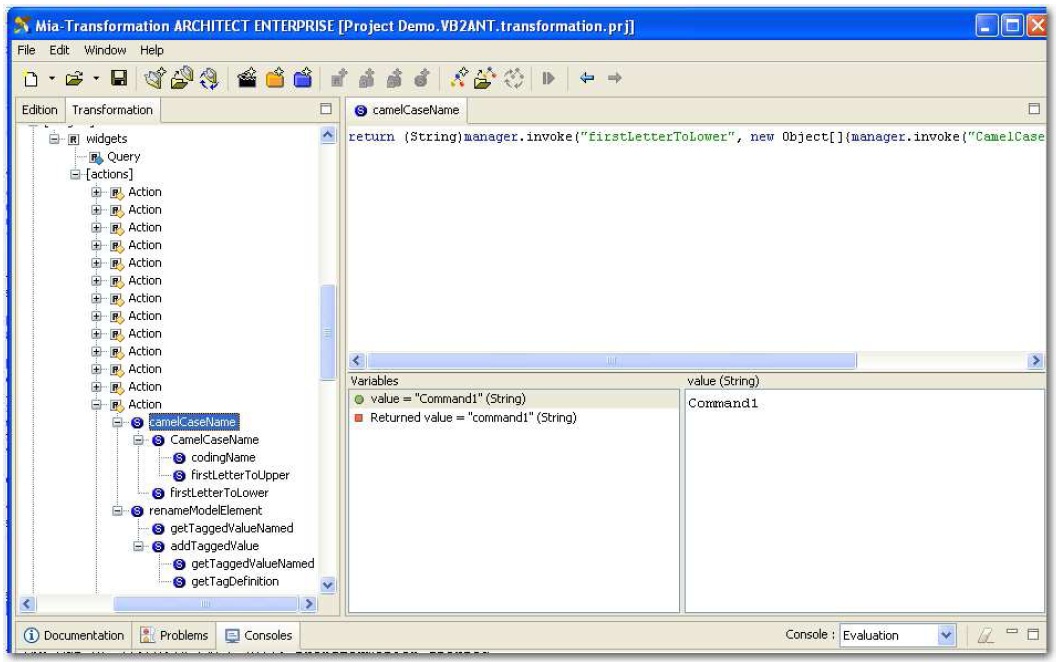This screenshot has height=662, width=1057.
Task: Collapse the addTaggedValue tree node
Action: click(136, 546)
